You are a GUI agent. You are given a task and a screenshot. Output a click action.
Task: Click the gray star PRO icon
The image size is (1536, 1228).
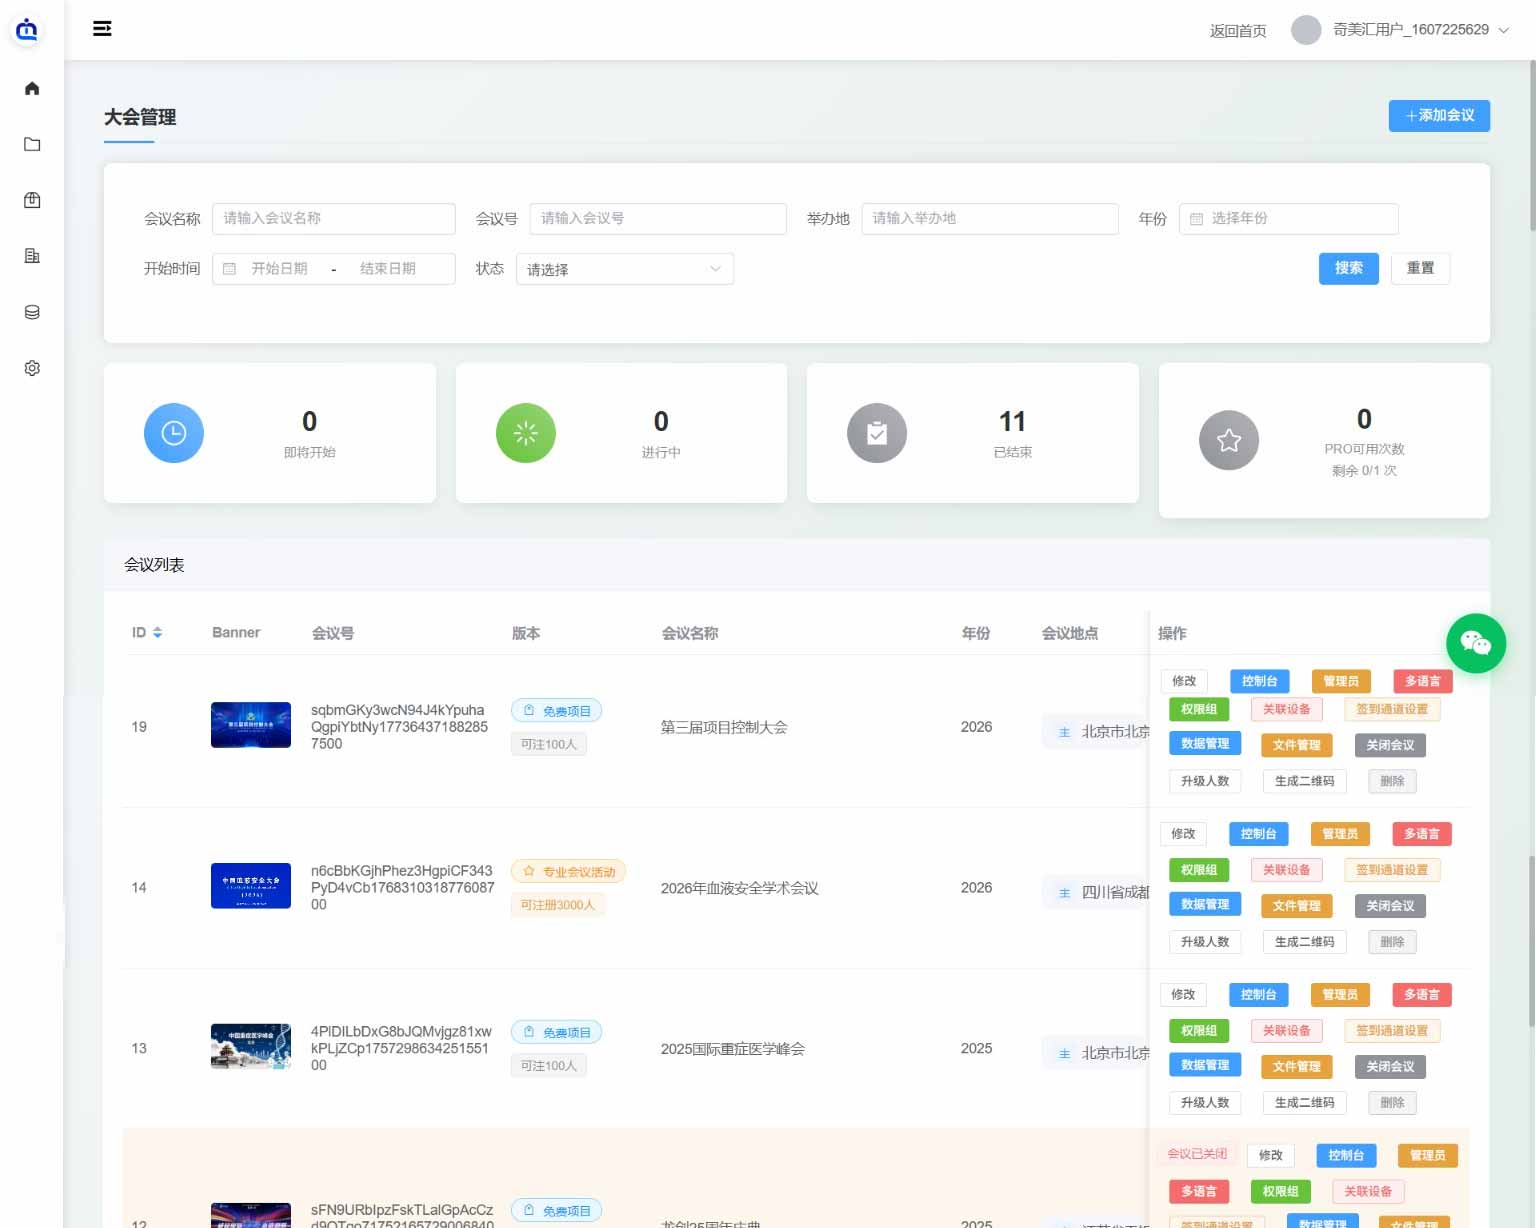(x=1229, y=440)
